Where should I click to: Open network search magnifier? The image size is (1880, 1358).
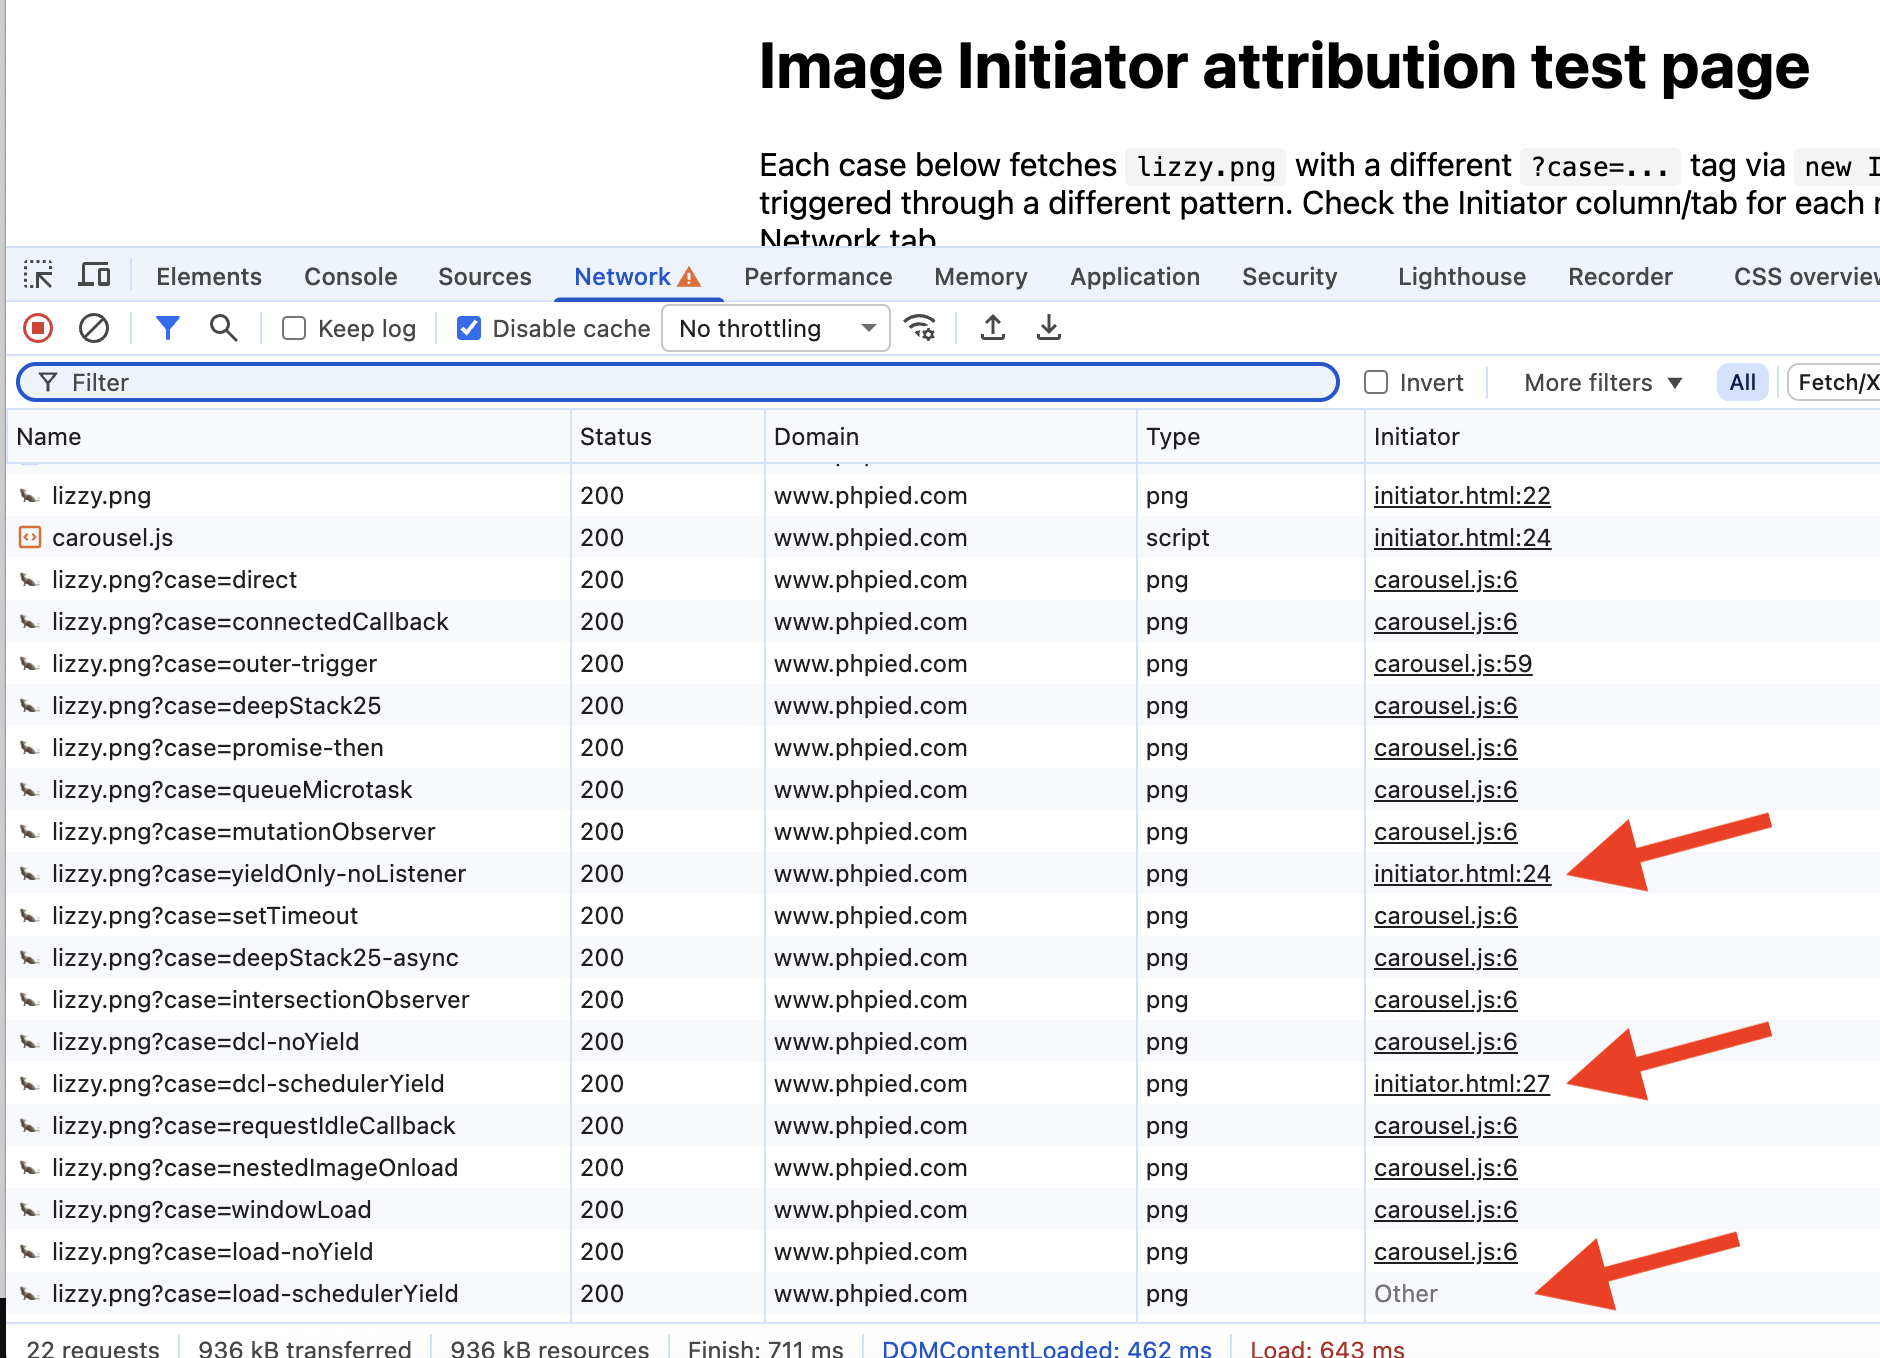point(223,328)
